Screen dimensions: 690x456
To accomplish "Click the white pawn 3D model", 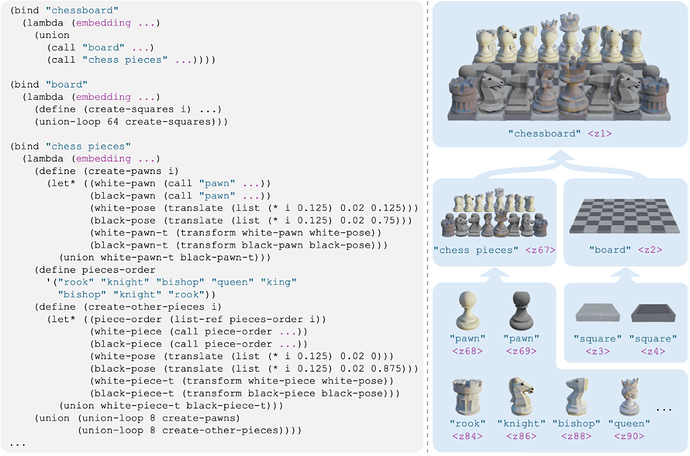I will point(467,310).
